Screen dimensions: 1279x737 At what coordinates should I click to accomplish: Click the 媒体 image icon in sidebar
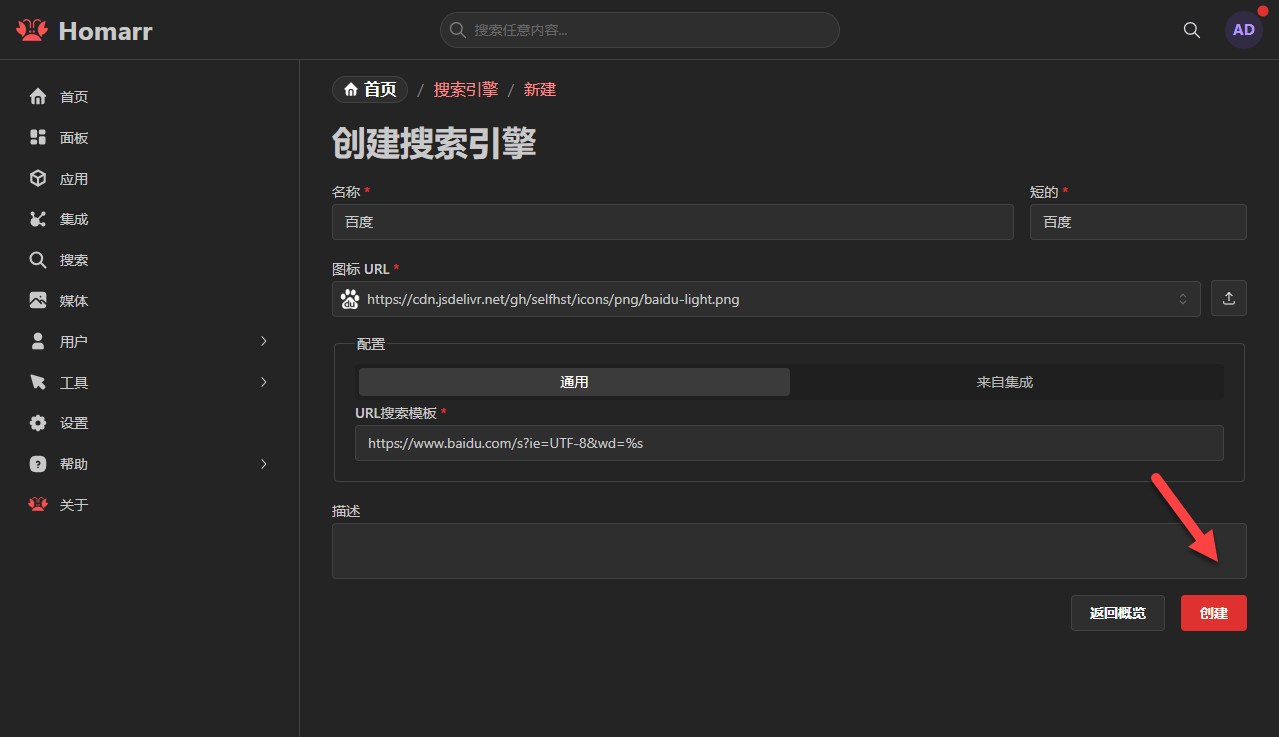coord(38,301)
